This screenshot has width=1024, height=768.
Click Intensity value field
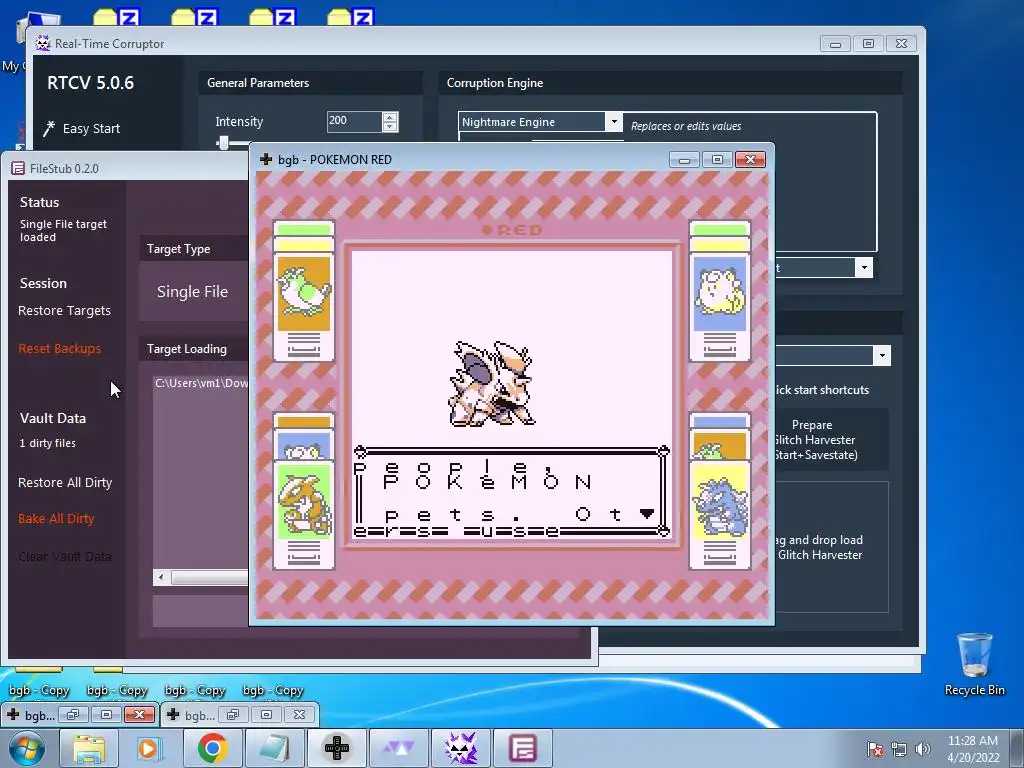coord(354,121)
